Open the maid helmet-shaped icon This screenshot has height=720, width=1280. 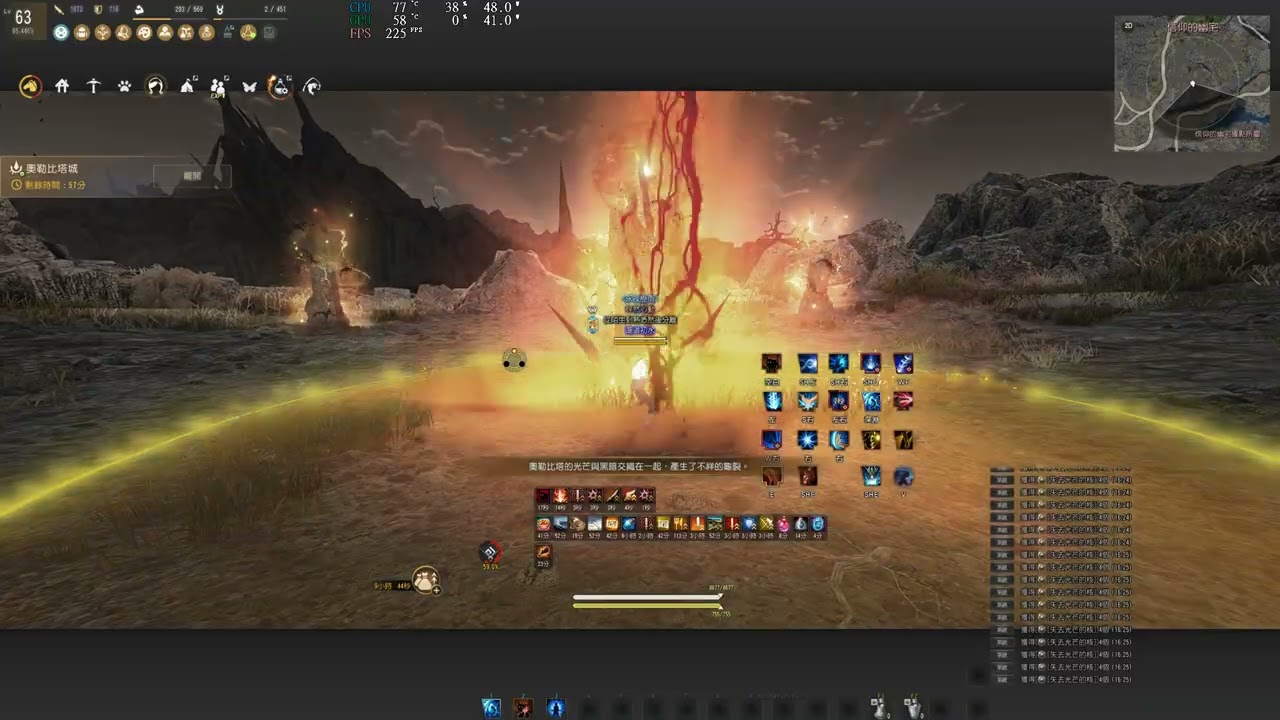coord(155,86)
